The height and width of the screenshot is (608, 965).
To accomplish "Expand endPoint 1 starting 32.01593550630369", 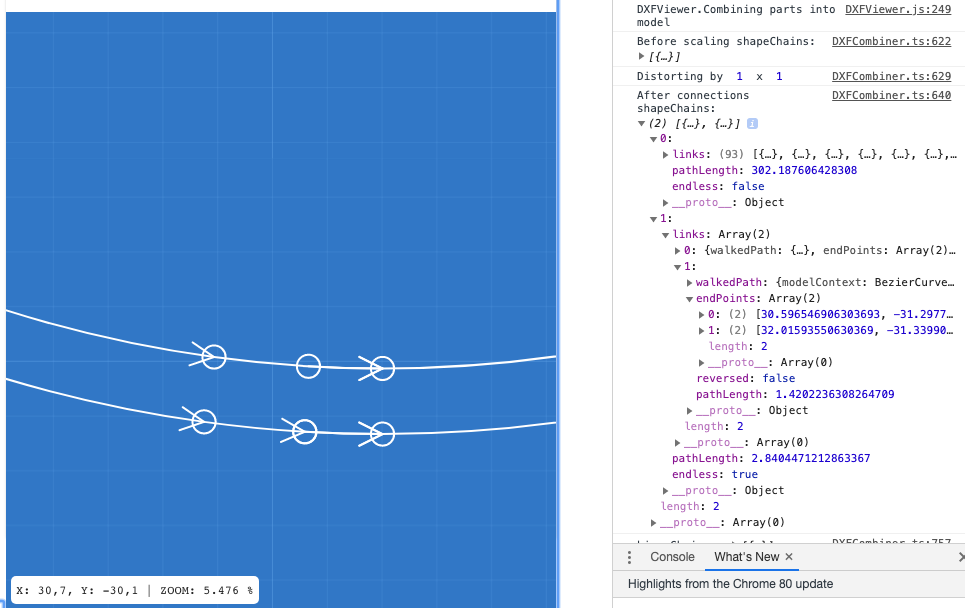I will [x=702, y=330].
